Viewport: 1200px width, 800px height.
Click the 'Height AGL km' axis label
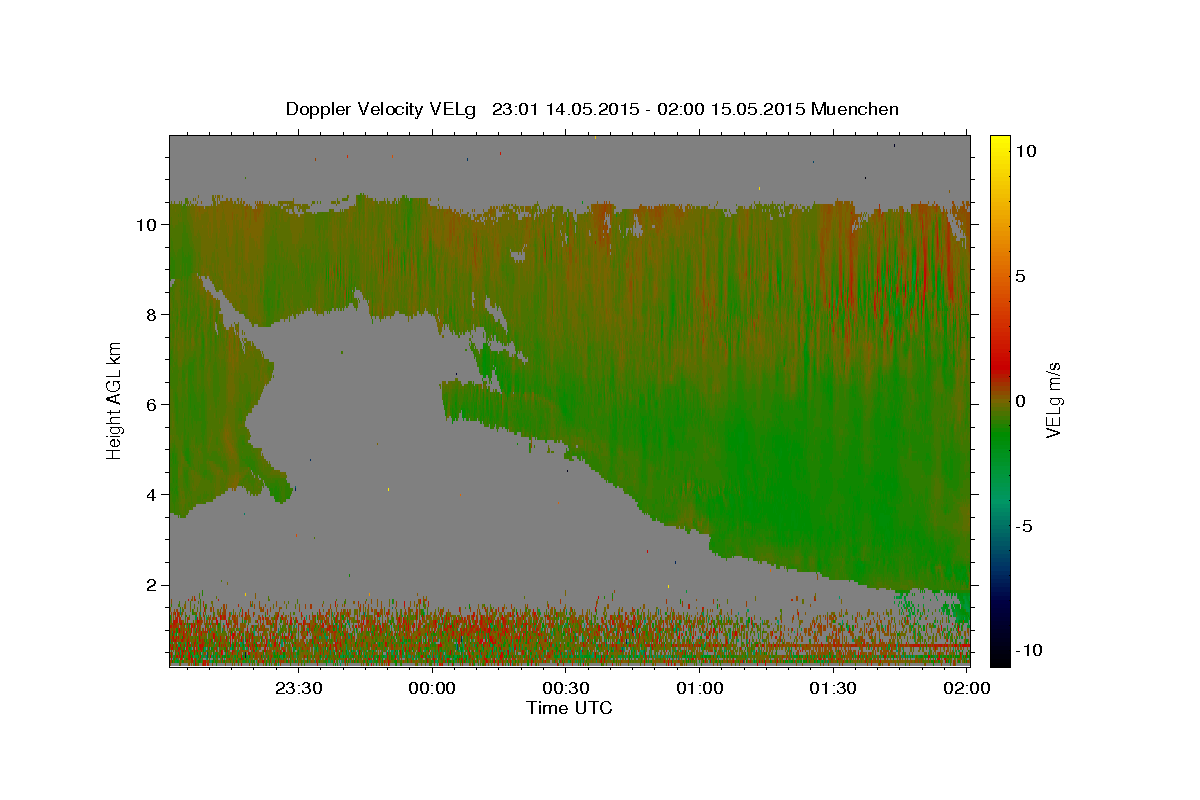coord(114,399)
